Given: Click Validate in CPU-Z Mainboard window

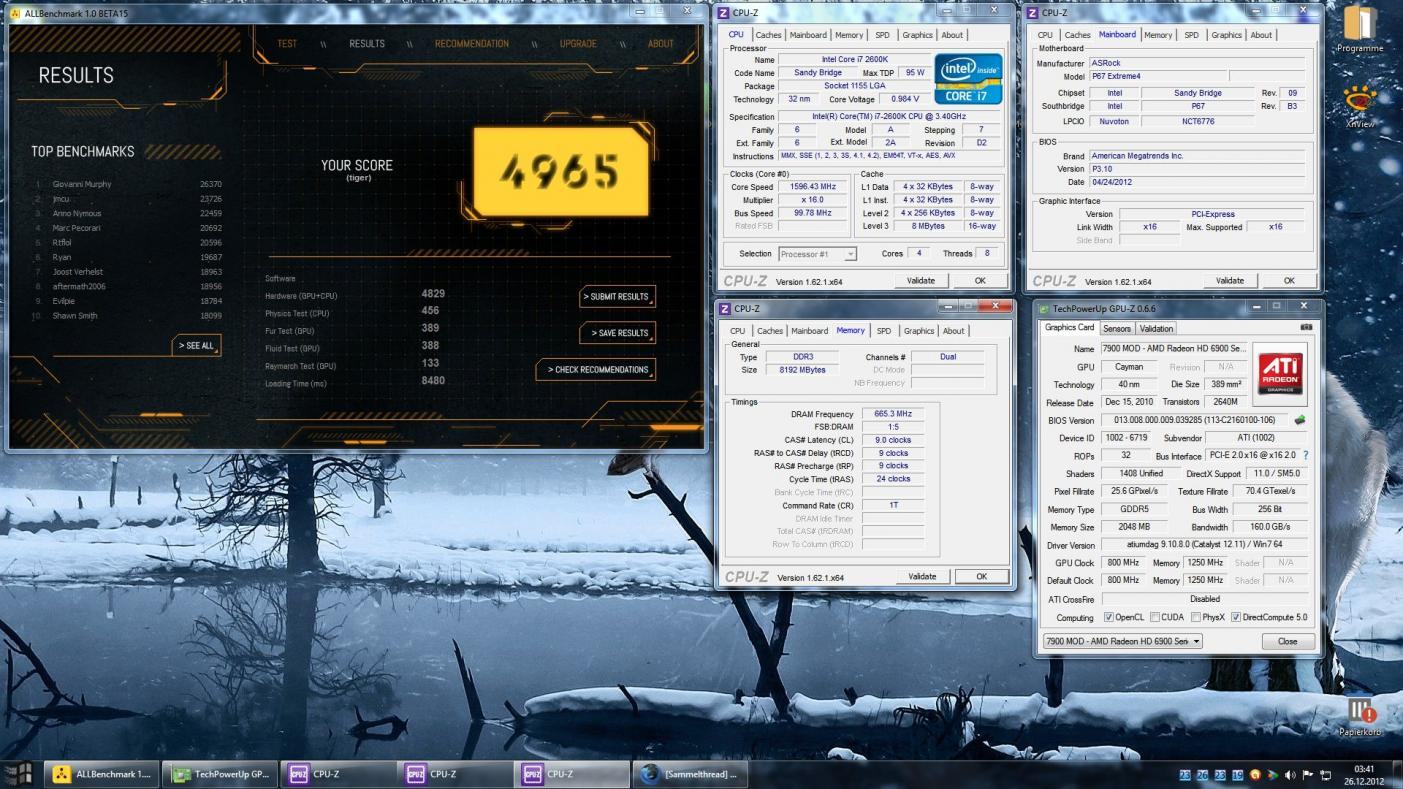Looking at the screenshot, I should tap(1229, 281).
